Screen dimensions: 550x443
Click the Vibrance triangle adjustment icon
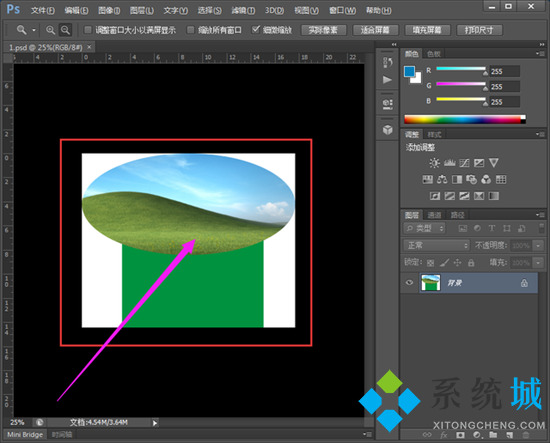tap(494, 163)
